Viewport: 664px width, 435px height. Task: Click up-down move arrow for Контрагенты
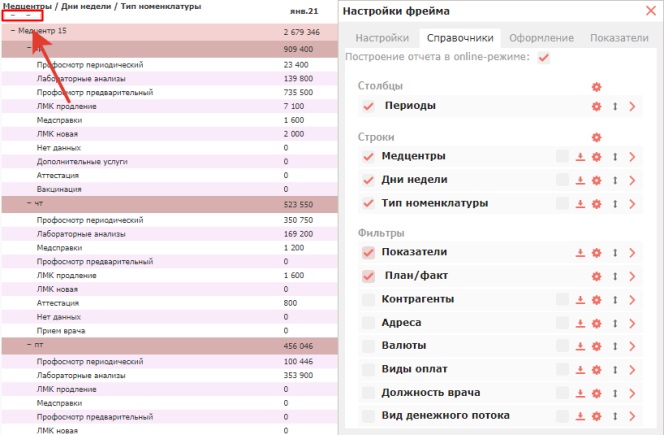click(615, 300)
